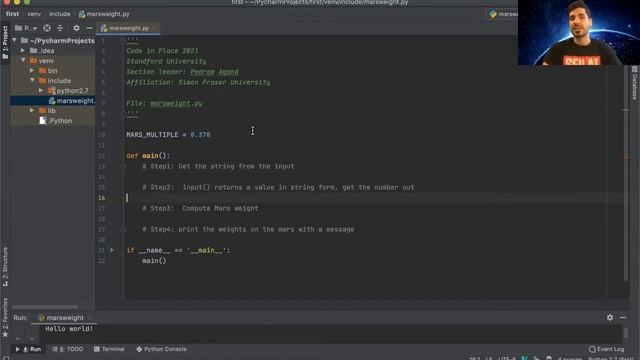Click the Python interpreter in status bar
The image size is (640, 360).
(x=611, y=359)
